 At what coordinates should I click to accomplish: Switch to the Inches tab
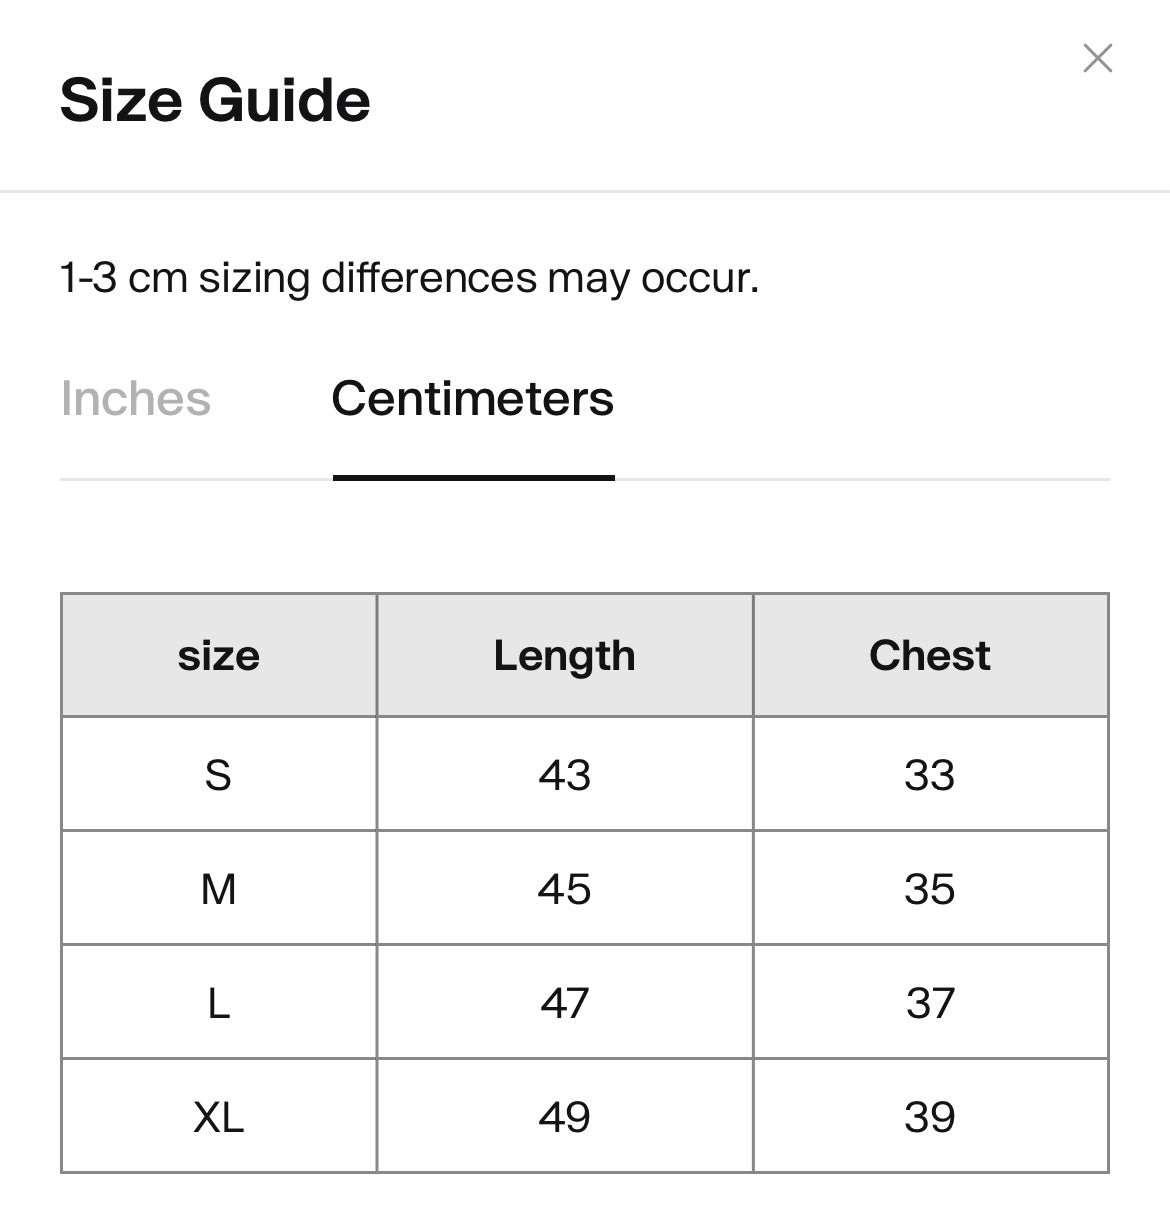[x=136, y=399]
